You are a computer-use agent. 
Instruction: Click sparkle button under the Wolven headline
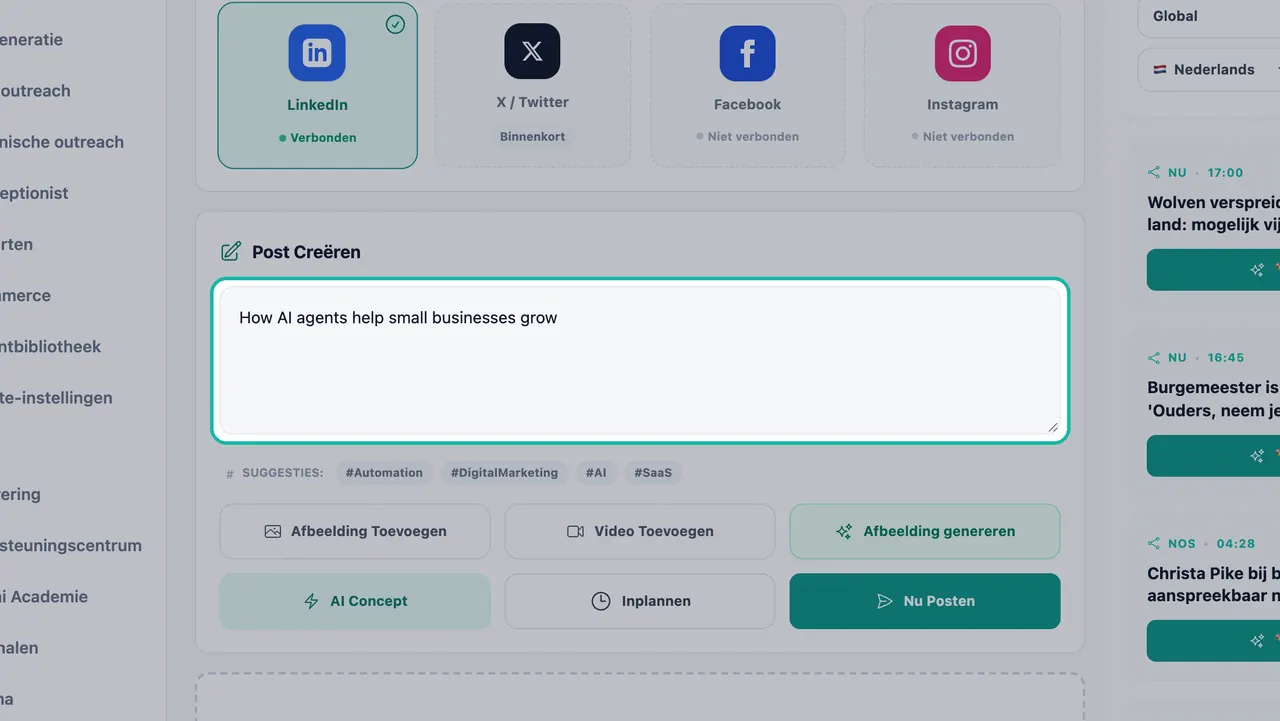[x=1213, y=270]
